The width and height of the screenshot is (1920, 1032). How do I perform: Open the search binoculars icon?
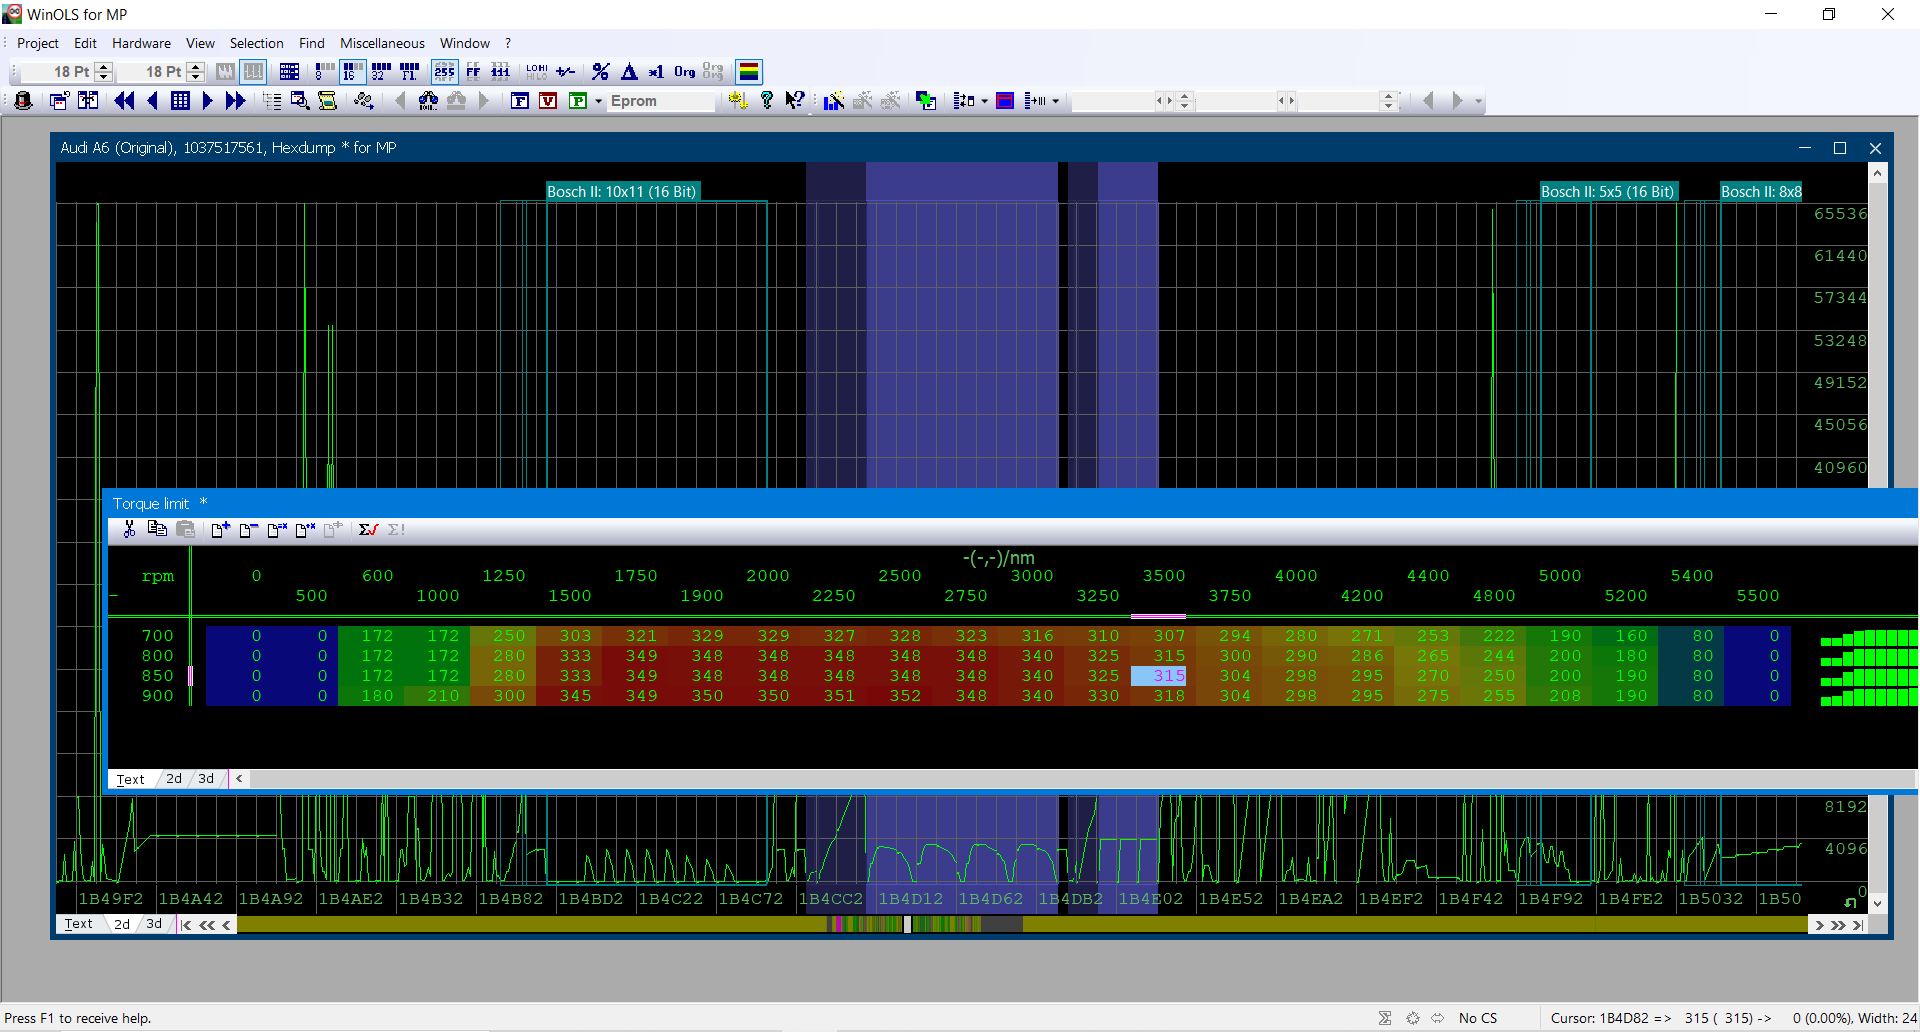point(428,100)
